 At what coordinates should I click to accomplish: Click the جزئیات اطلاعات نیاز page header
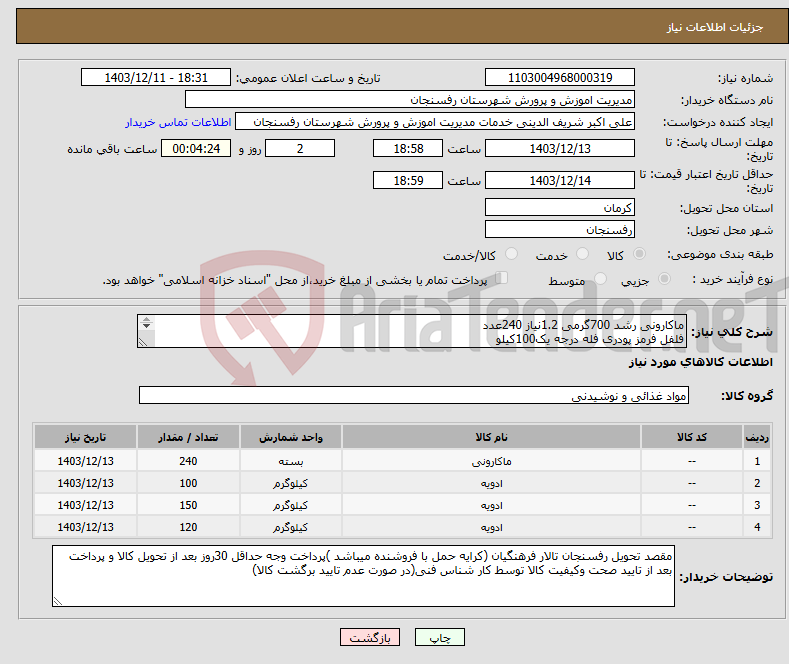pyautogui.click(x=715, y=27)
